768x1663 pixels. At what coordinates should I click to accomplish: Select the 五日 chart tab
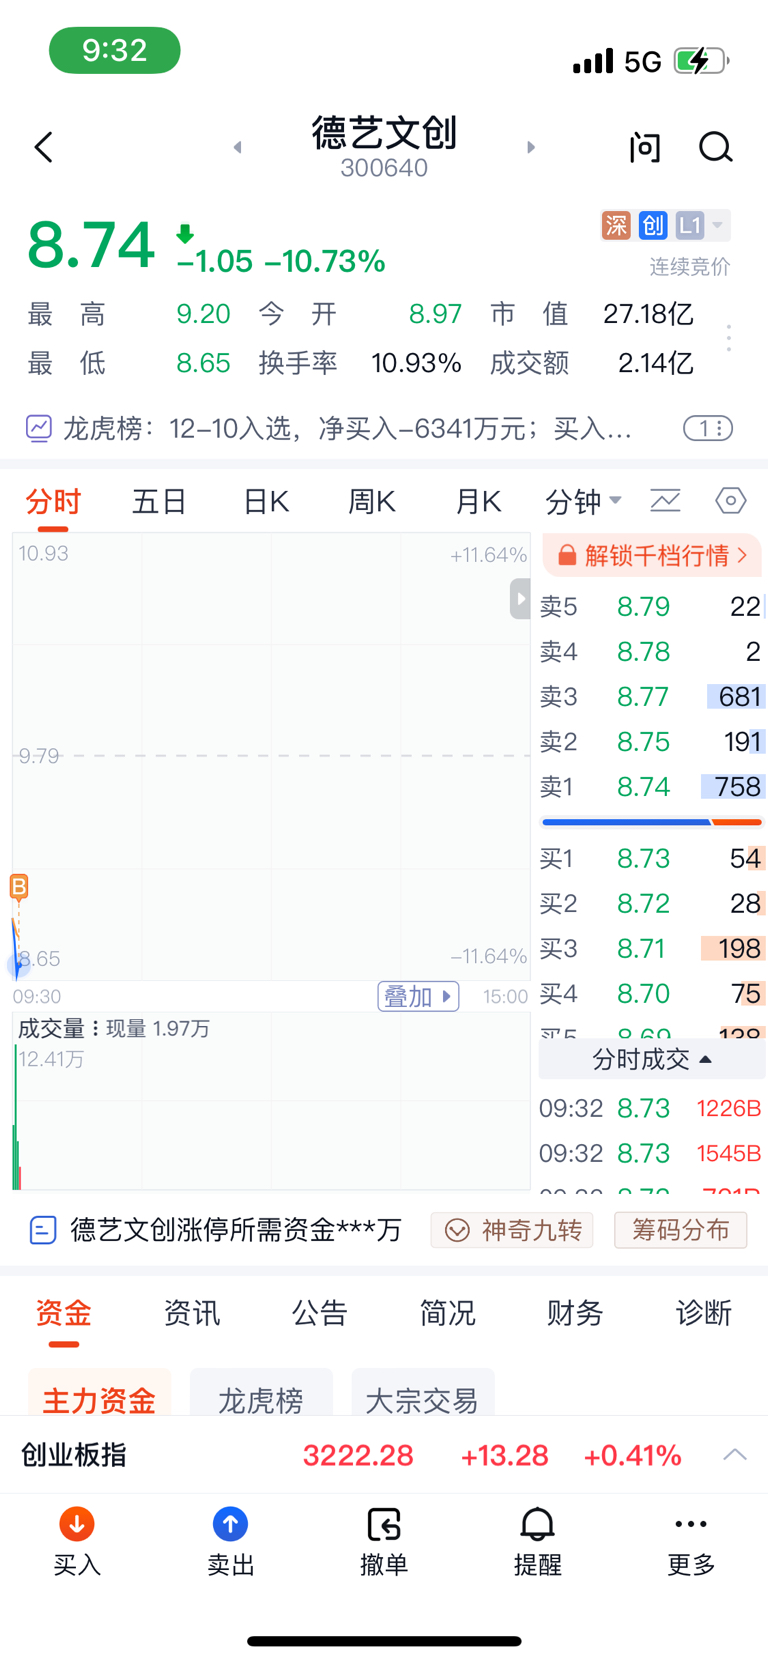[x=159, y=501]
